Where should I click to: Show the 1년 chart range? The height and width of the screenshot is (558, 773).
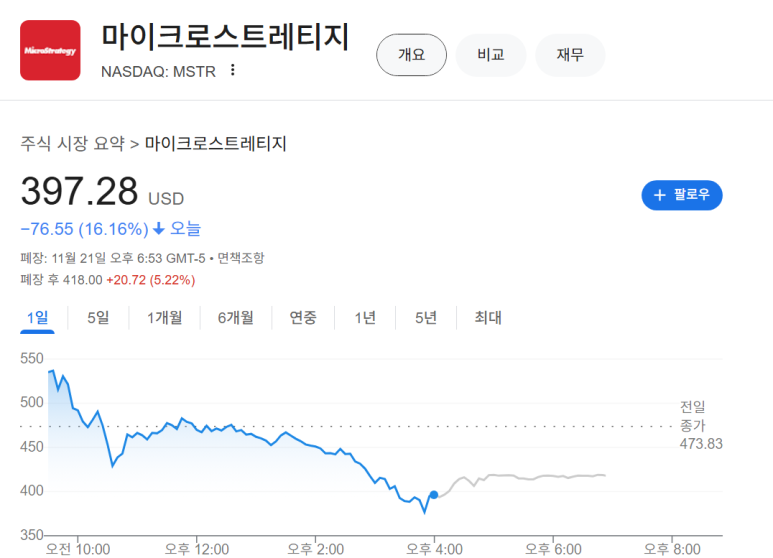[x=365, y=318]
